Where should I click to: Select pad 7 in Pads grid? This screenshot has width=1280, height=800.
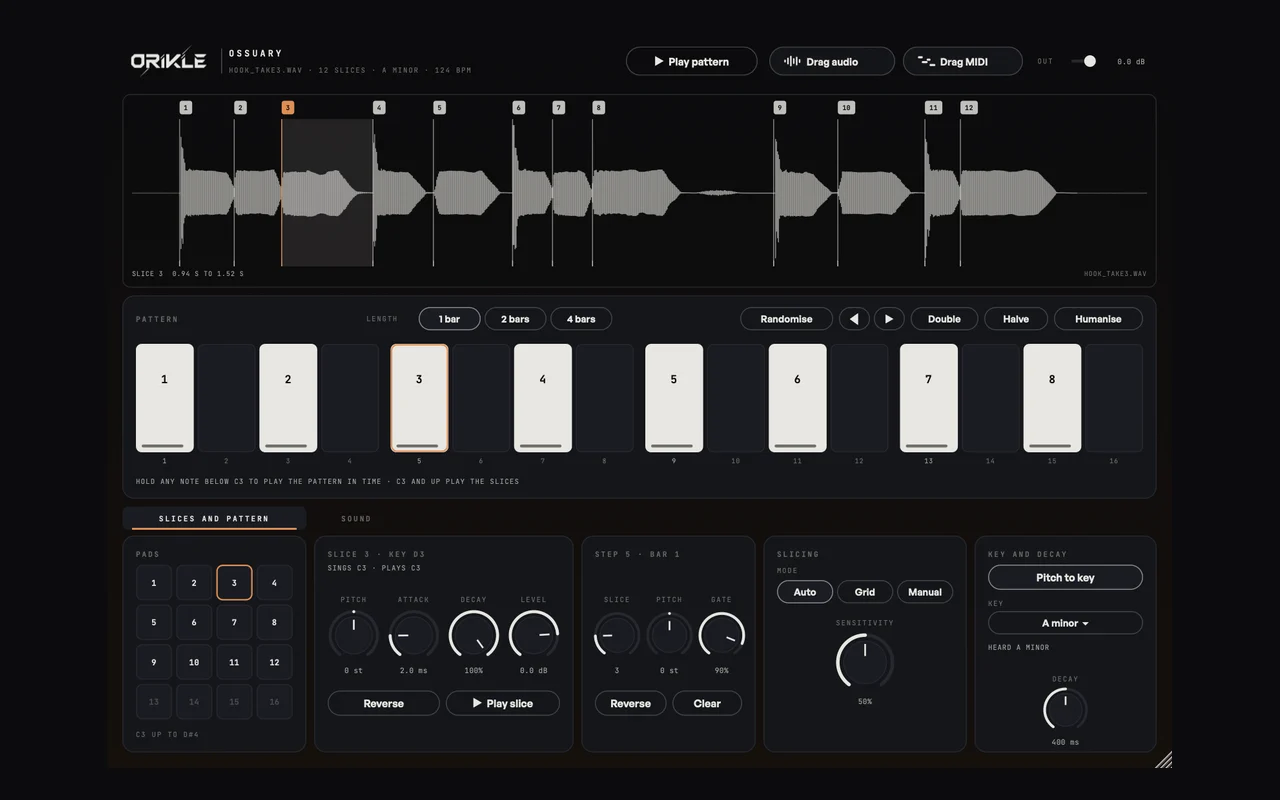(234, 622)
